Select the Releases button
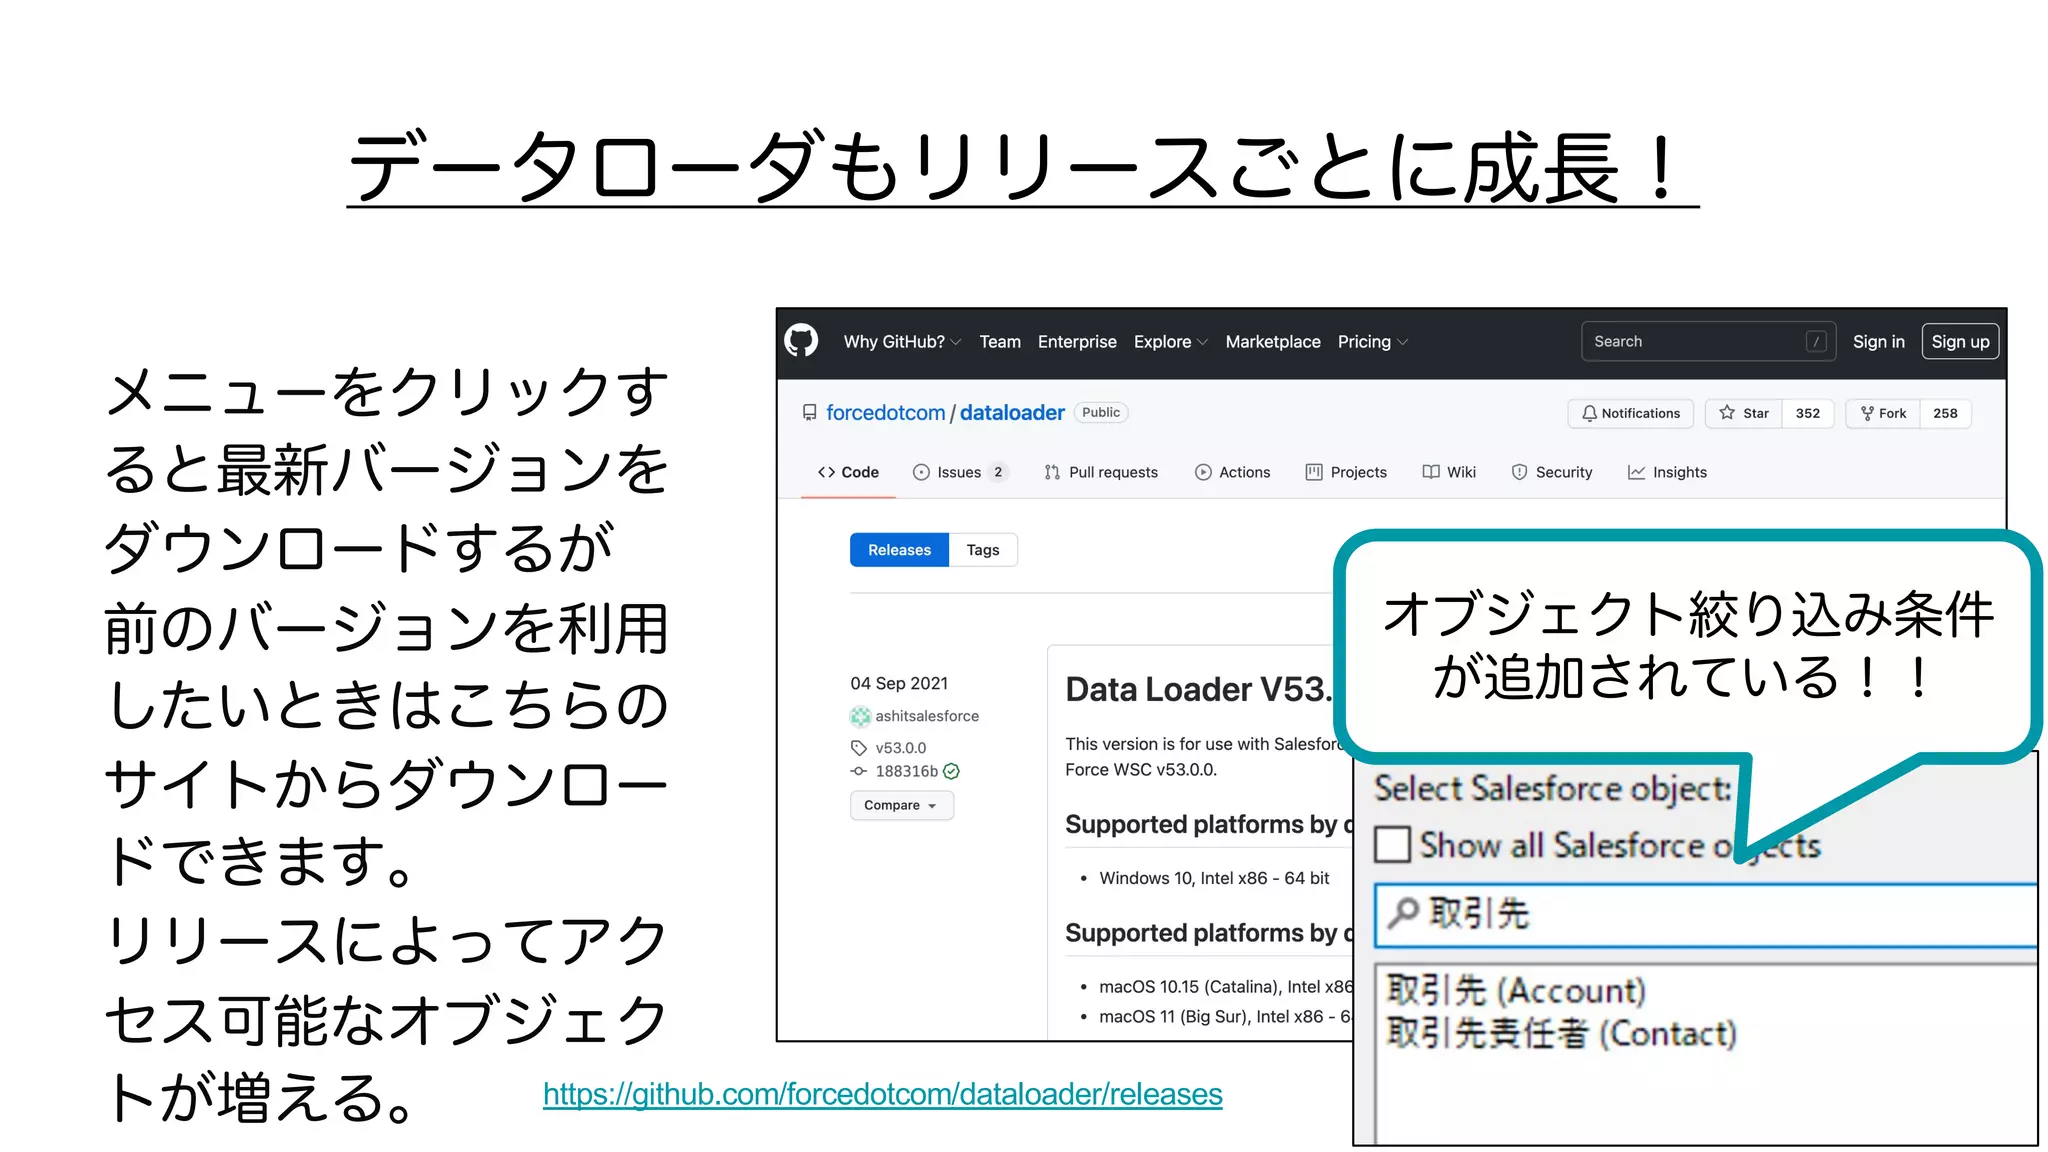This screenshot has height=1152, width=2048. (x=899, y=550)
